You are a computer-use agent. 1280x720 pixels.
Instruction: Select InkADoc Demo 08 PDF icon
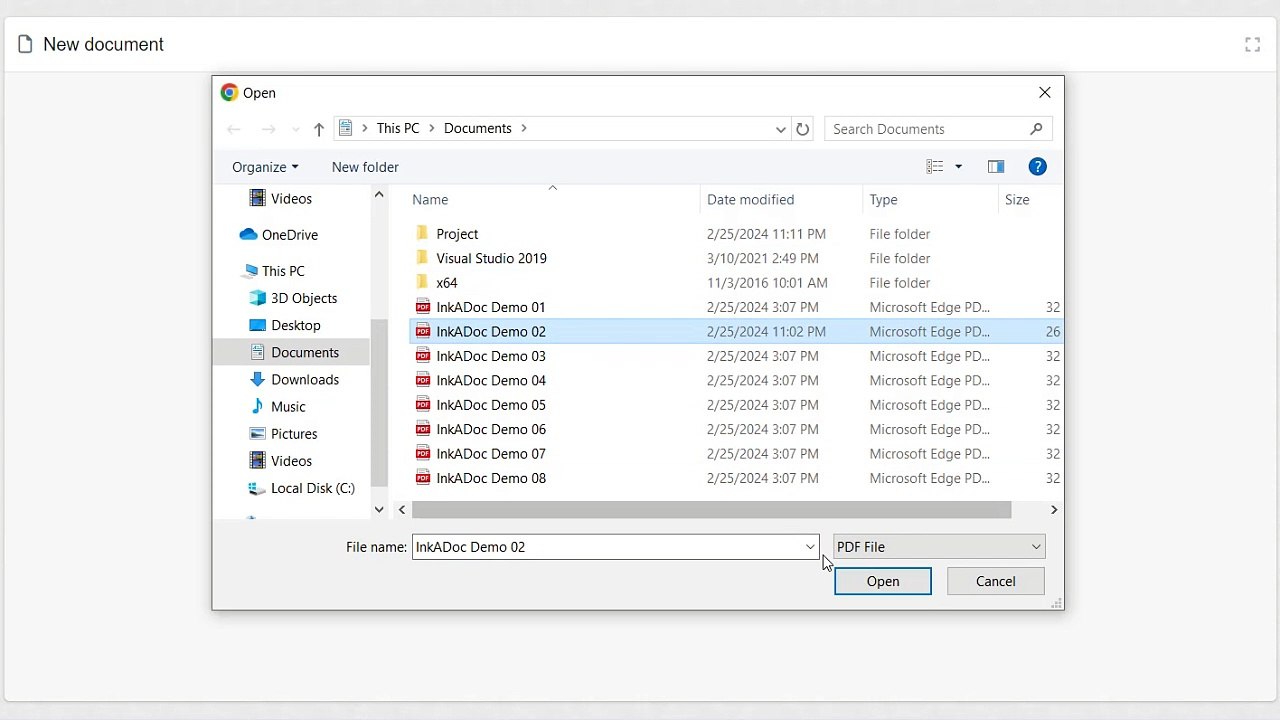[x=423, y=478]
